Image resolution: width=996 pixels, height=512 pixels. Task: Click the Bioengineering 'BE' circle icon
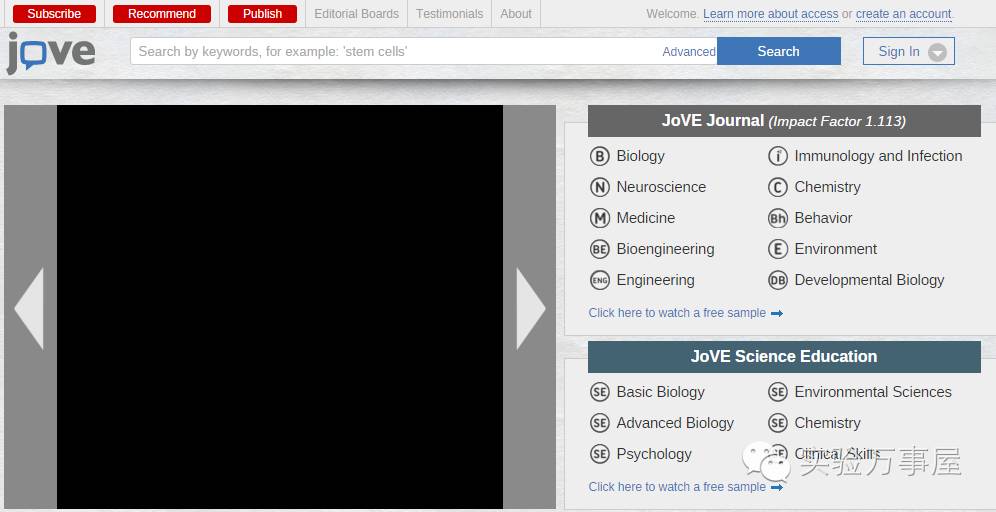click(x=600, y=249)
